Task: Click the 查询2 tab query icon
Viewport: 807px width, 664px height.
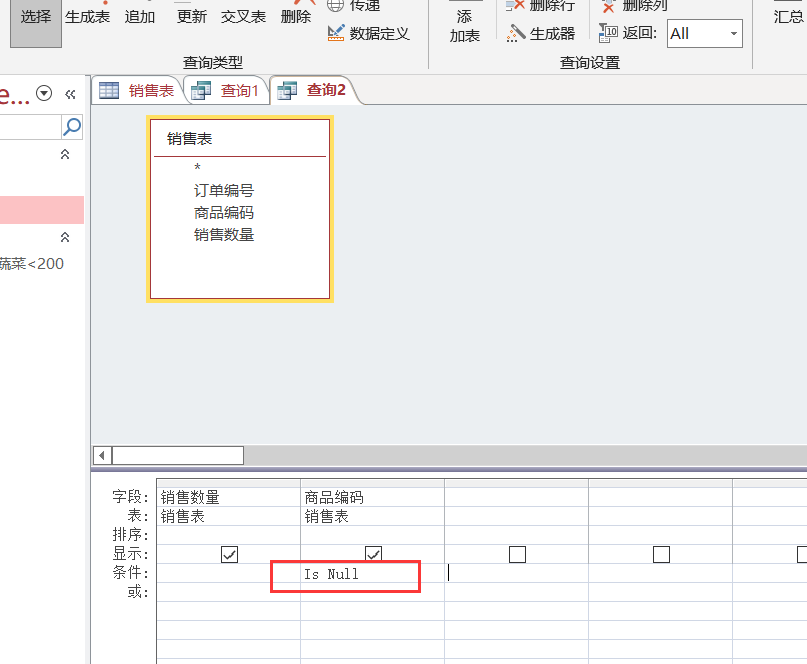Action: pyautogui.click(x=287, y=91)
